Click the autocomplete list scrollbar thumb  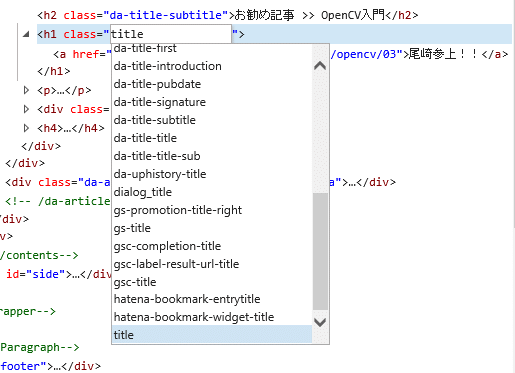320,251
